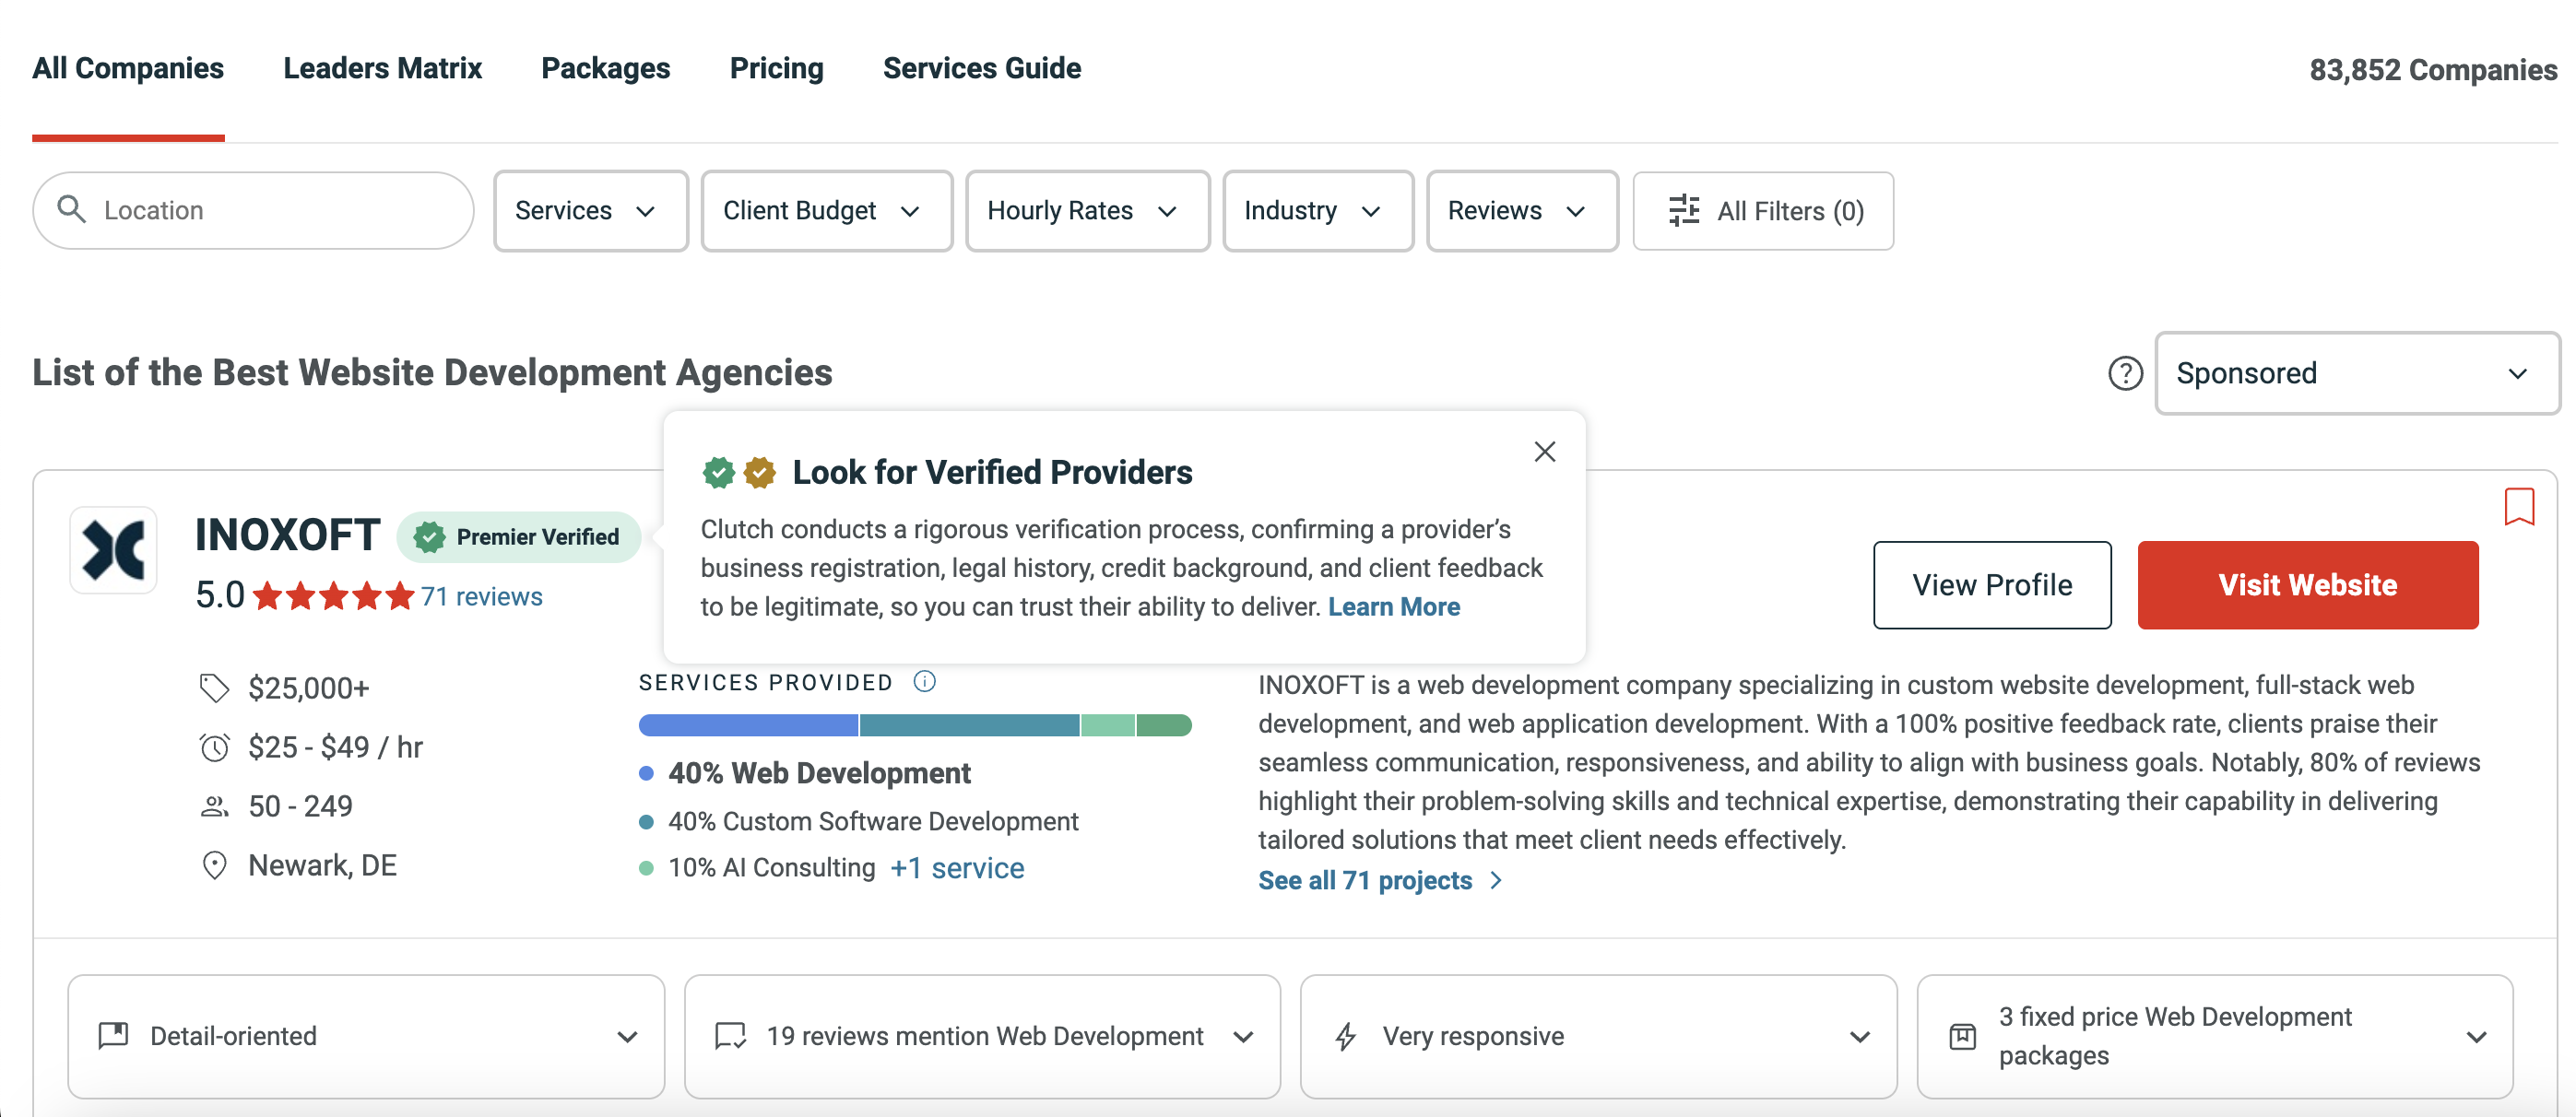Open the 71 reviews link

[x=481, y=596]
